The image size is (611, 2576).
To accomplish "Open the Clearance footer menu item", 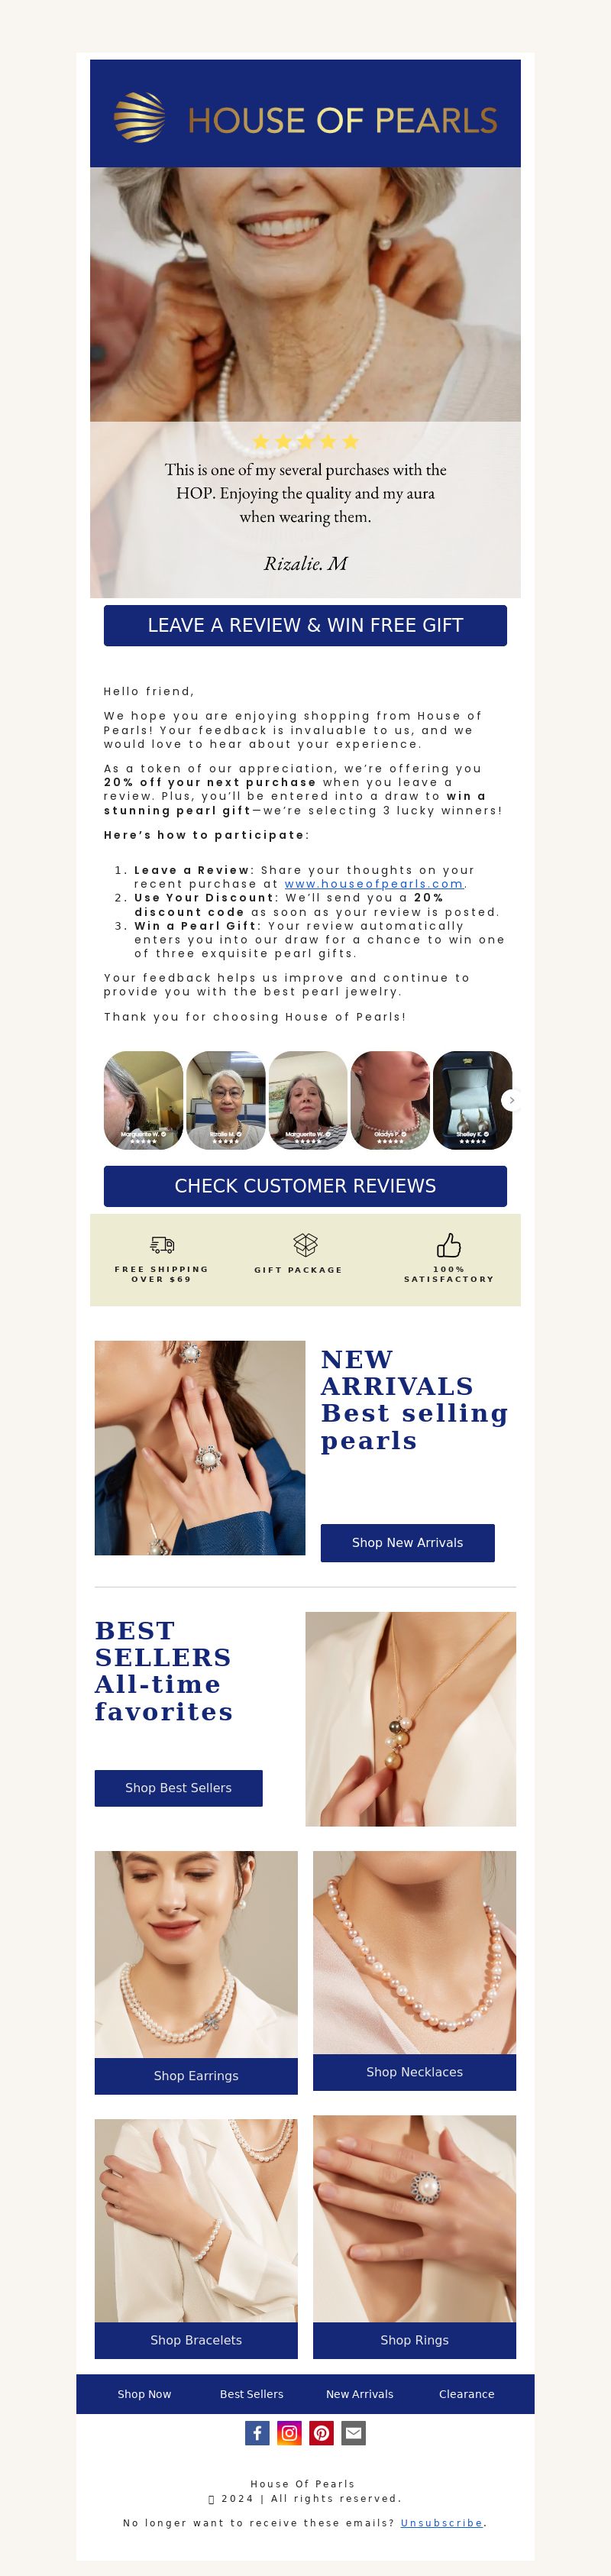I will pos(466,2393).
